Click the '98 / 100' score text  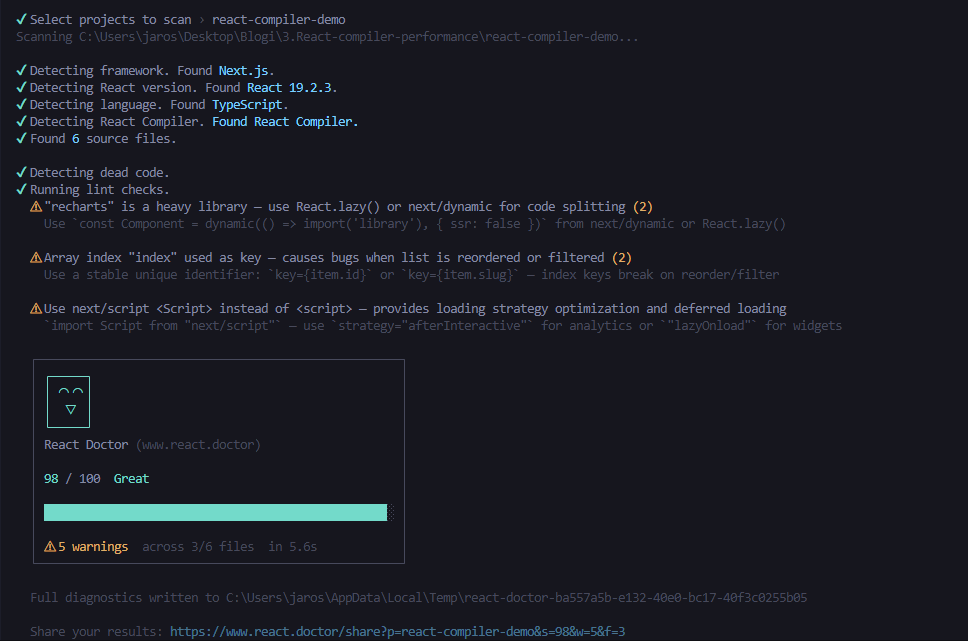pos(72,479)
